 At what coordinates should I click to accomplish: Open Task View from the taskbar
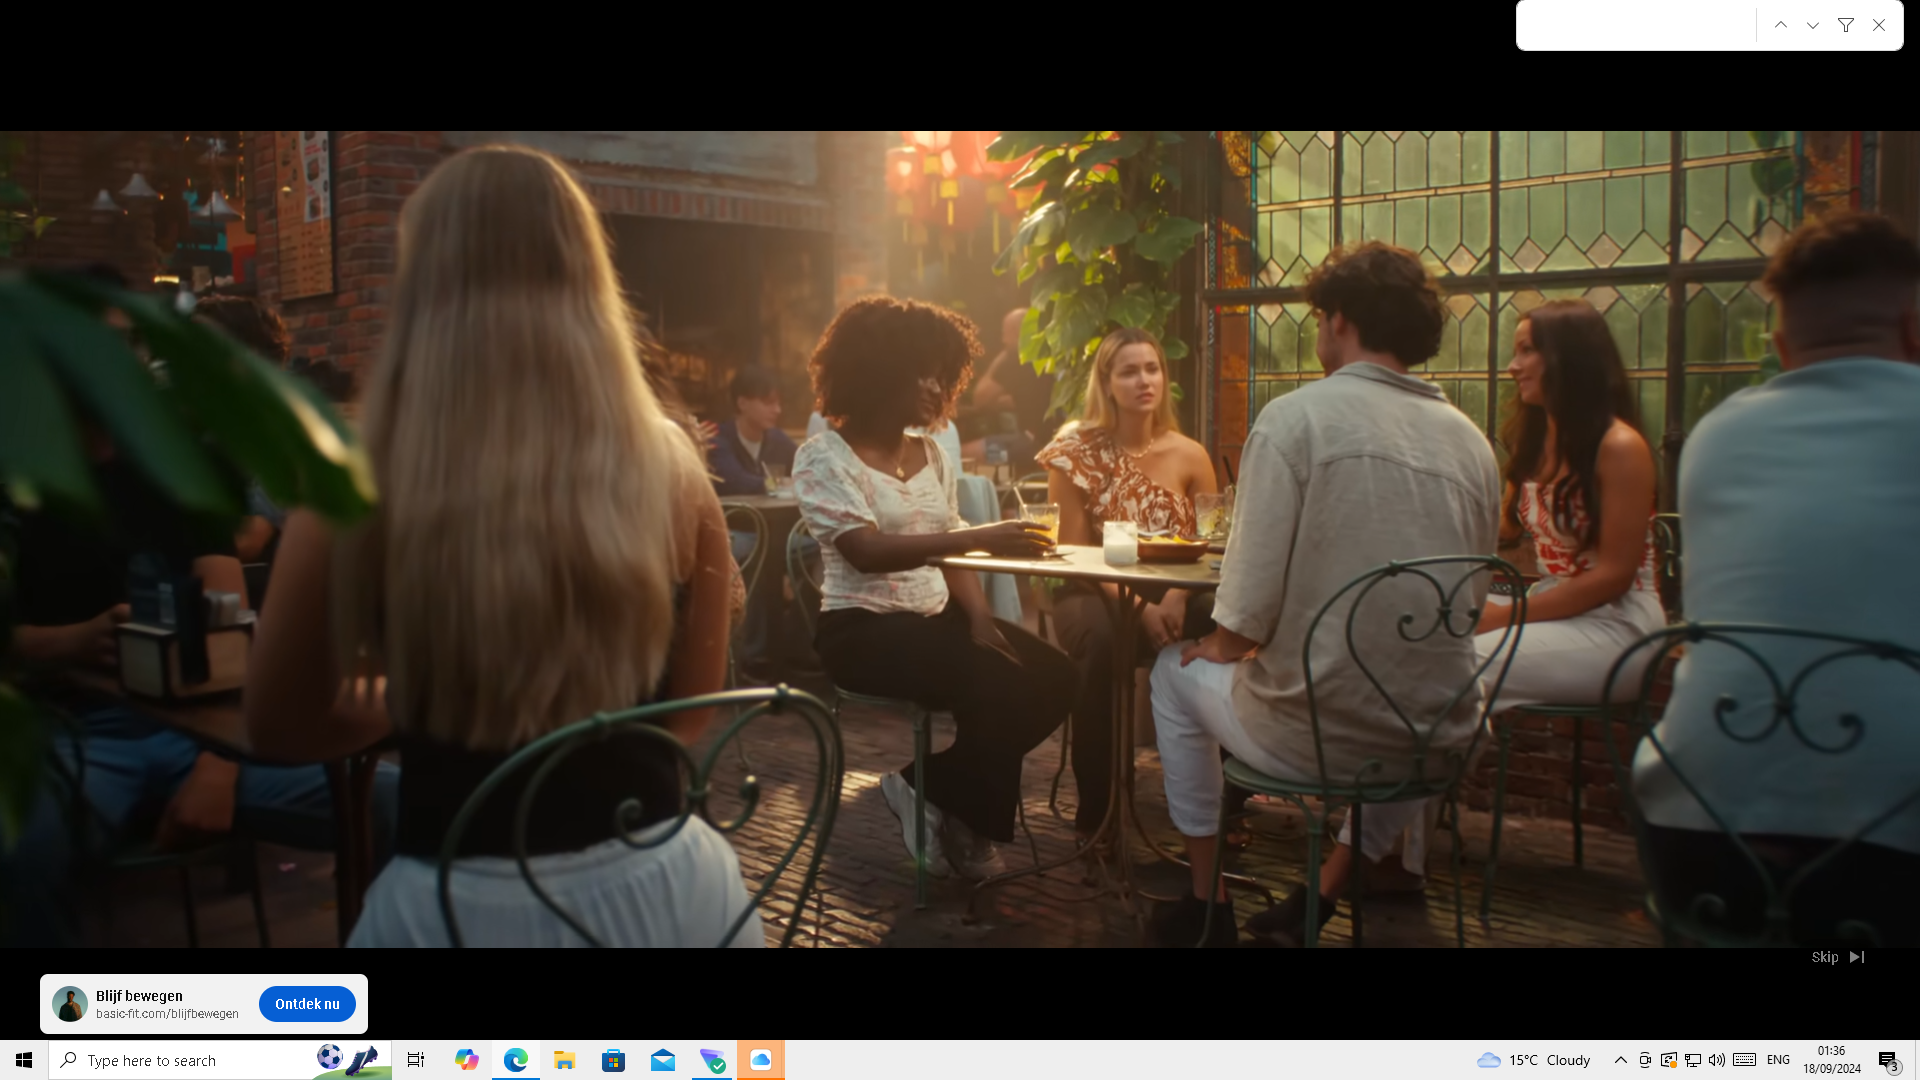416,1060
